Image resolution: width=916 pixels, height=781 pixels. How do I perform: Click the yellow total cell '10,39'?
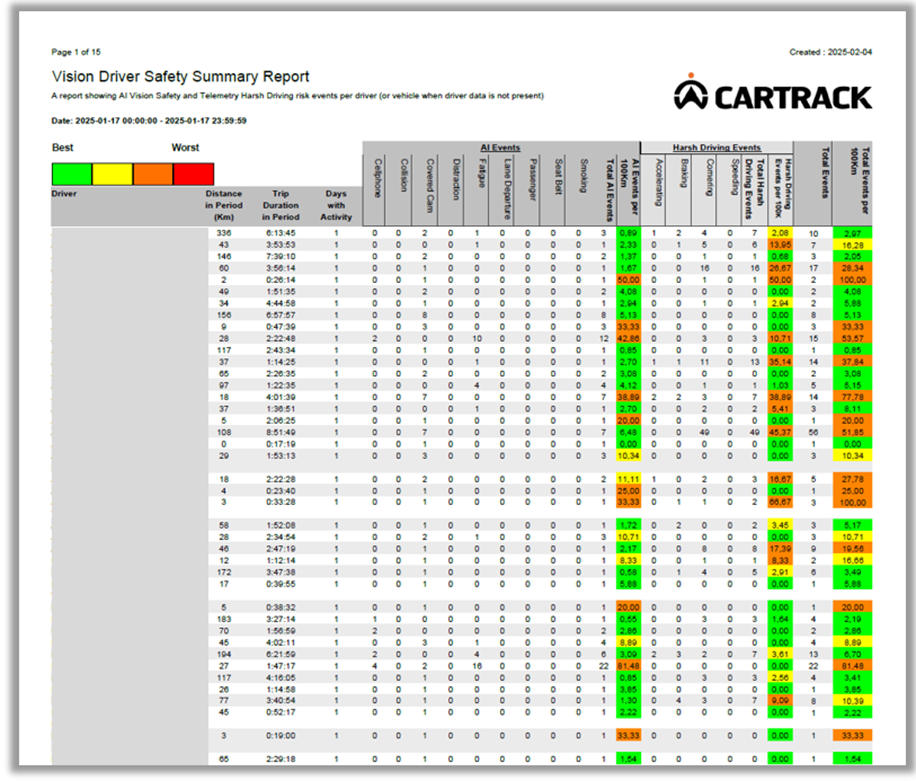click(852, 700)
